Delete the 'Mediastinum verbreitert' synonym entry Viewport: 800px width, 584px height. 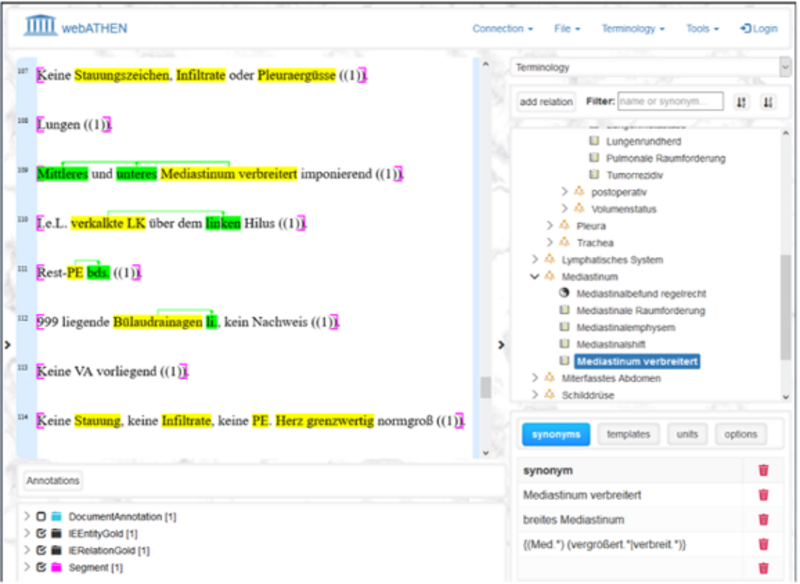763,495
